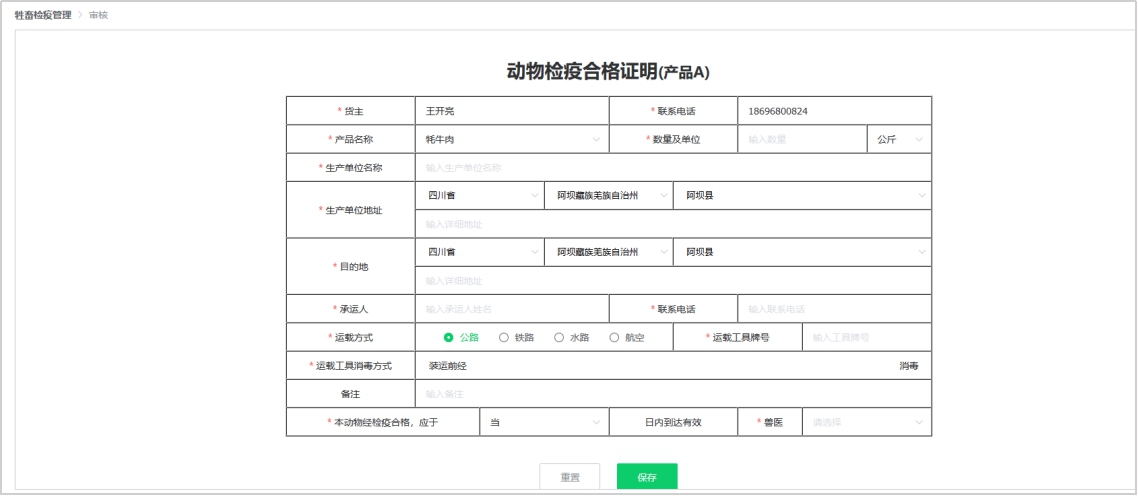Image resolution: width=1138 pixels, height=497 pixels.
Task: Click the 保存 save button
Action: click(x=647, y=477)
